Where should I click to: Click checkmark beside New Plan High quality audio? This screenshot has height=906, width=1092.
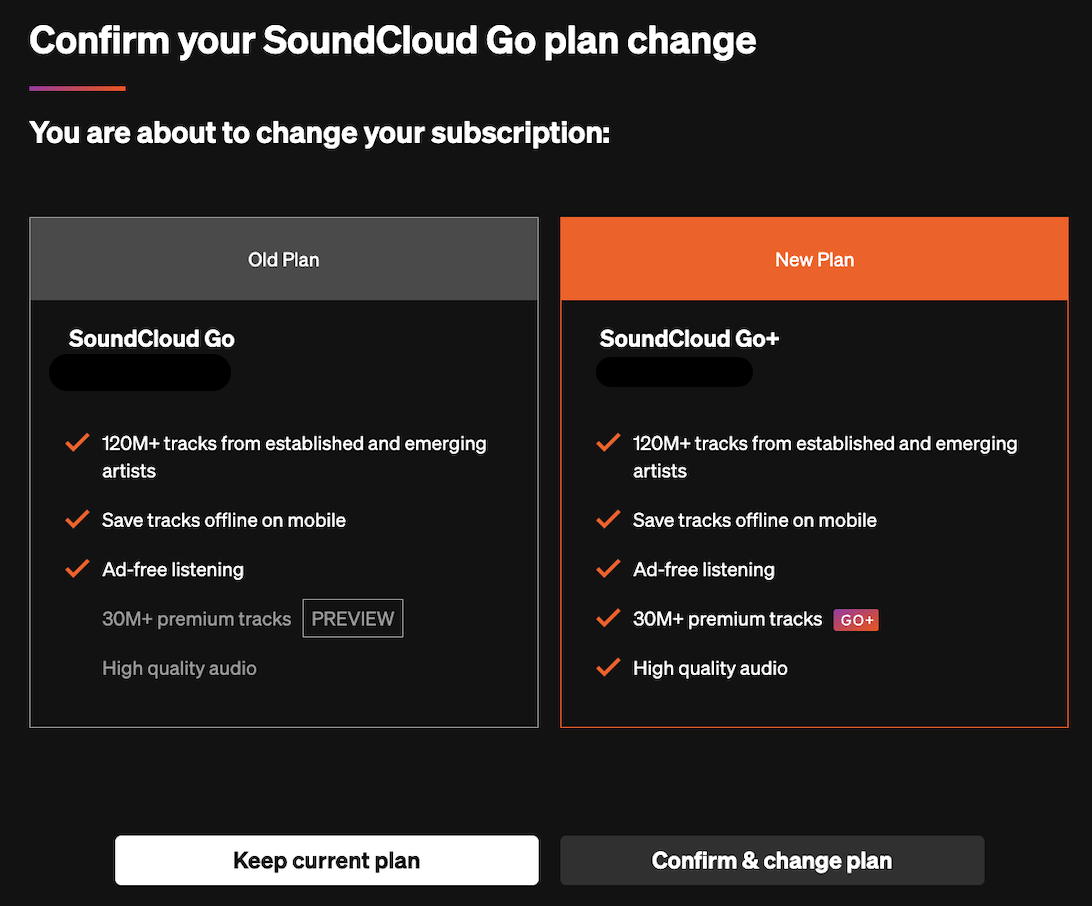(x=608, y=668)
